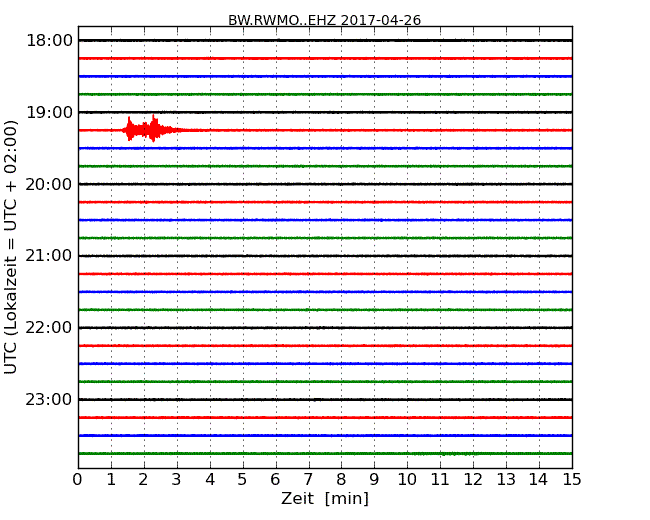The width and height of the screenshot is (650, 520).
Task: Click the 11 tick on the minute axis
Action: pos(440,480)
